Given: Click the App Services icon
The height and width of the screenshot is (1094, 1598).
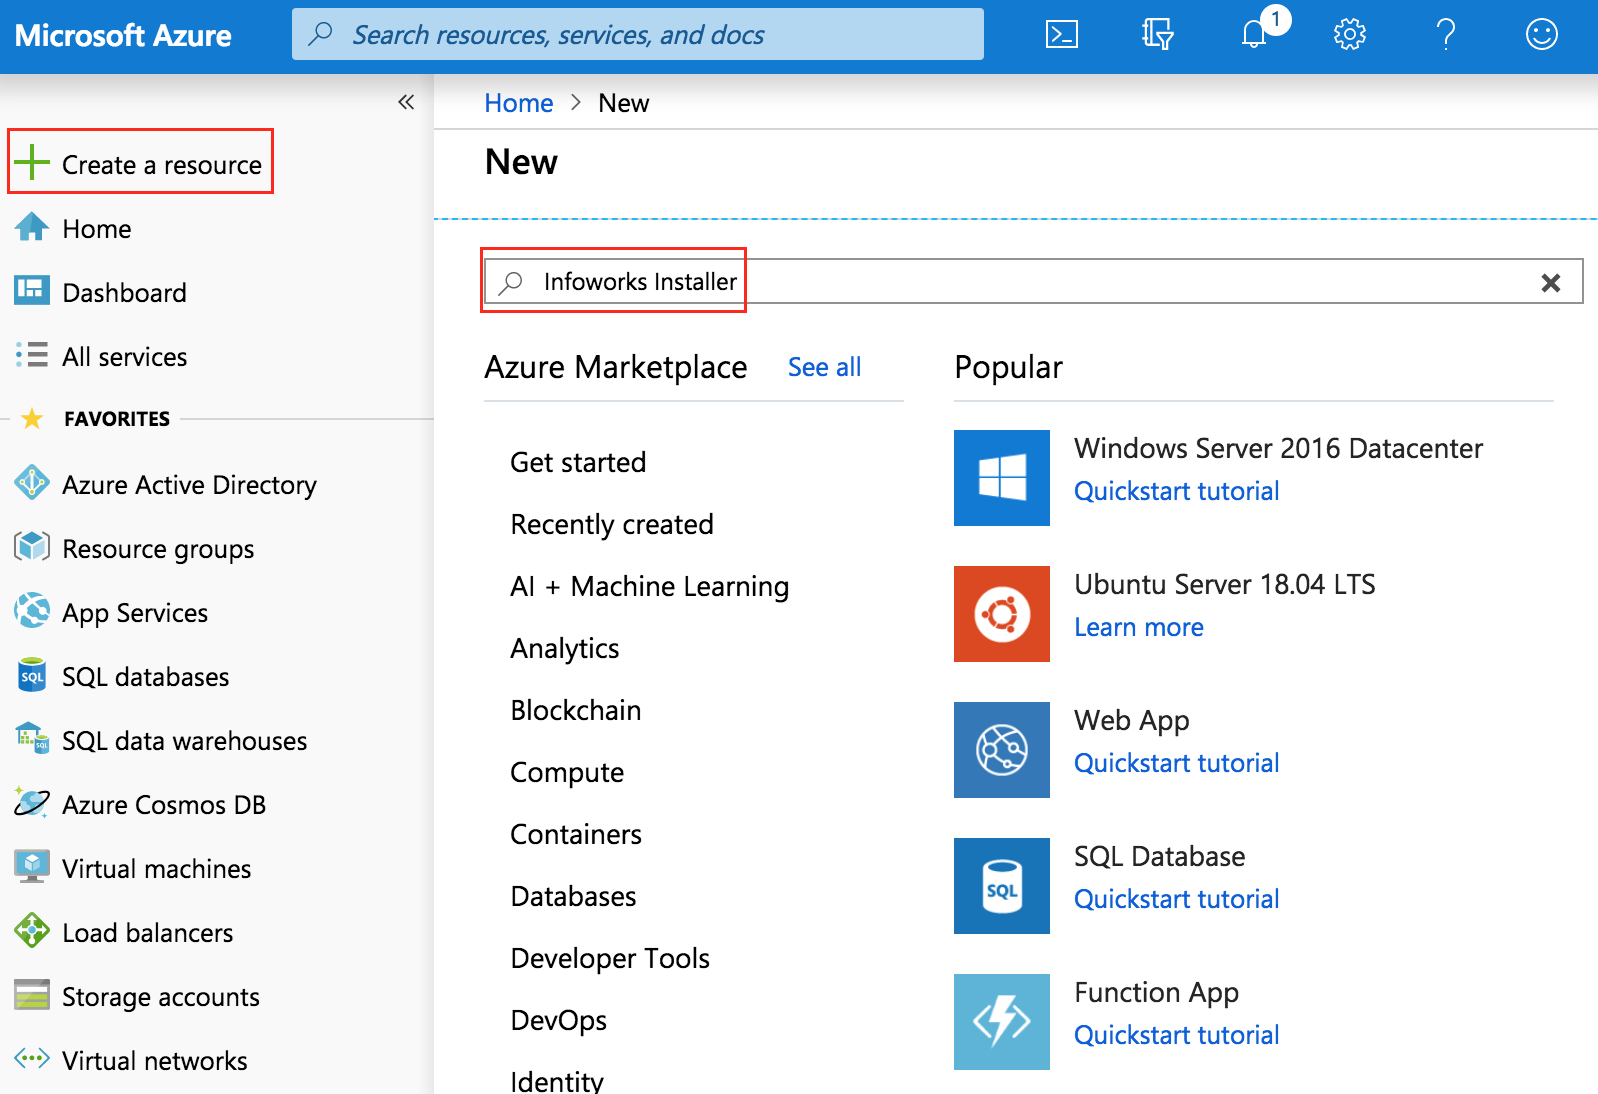Looking at the screenshot, I should click(x=32, y=611).
